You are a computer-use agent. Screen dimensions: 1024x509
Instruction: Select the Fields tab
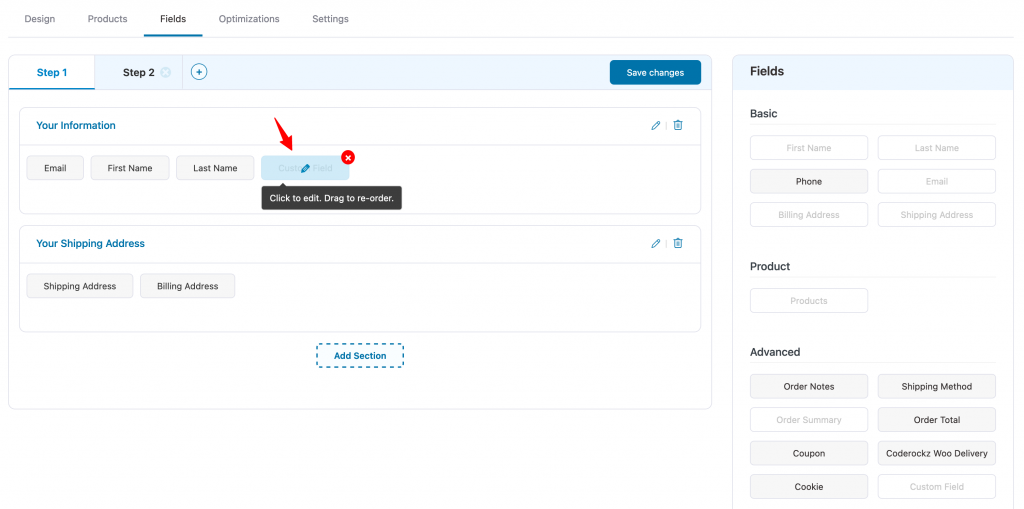pos(173,19)
